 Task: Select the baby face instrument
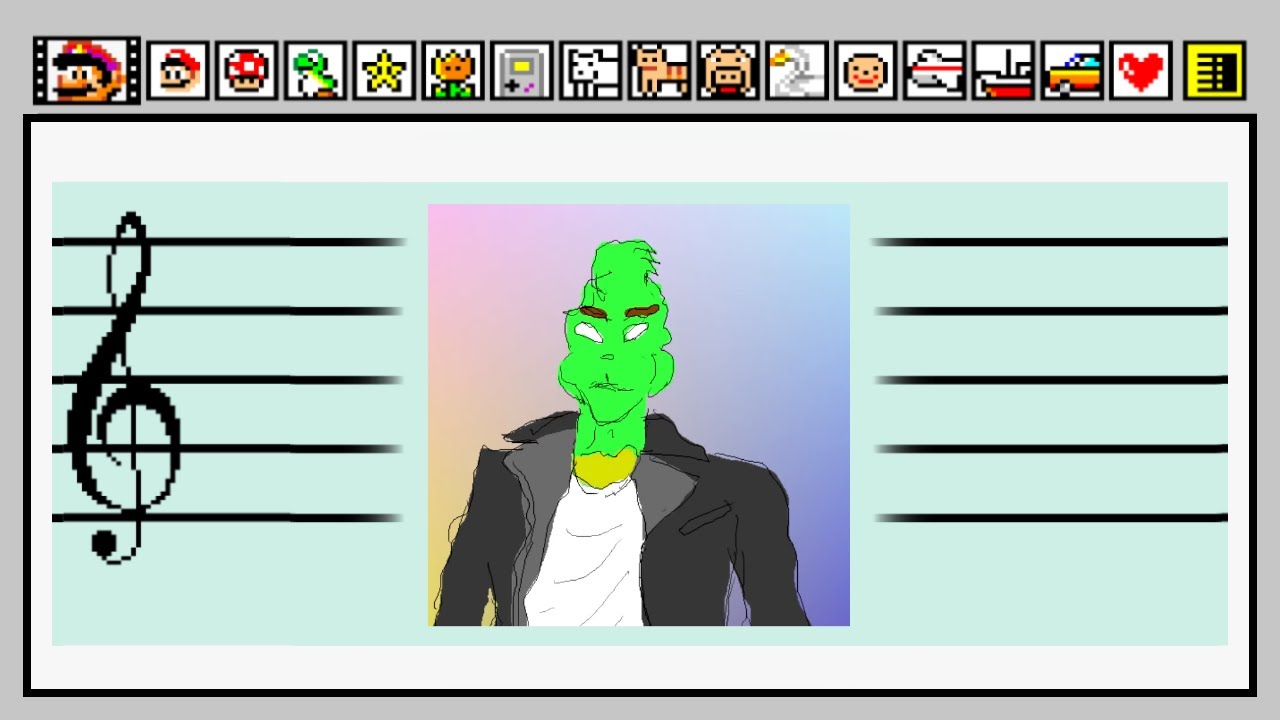[866, 71]
